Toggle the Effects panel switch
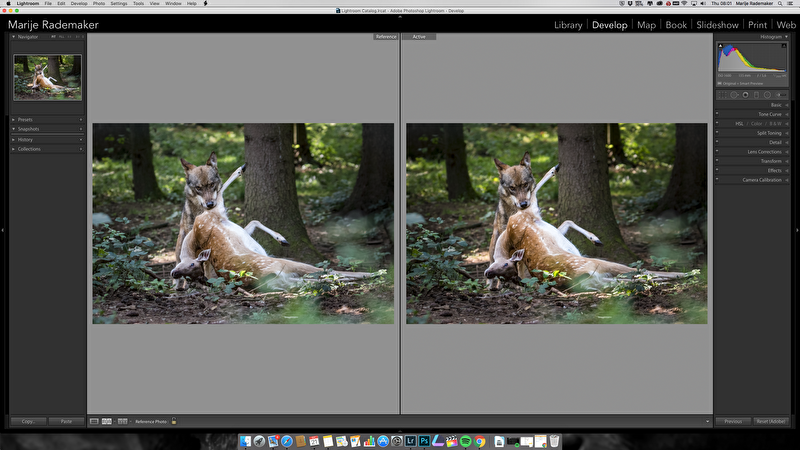 click(717, 170)
